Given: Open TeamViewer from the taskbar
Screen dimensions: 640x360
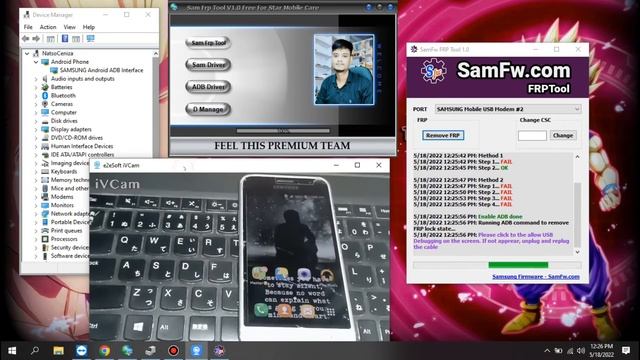Looking at the screenshot, I should 81,351.
